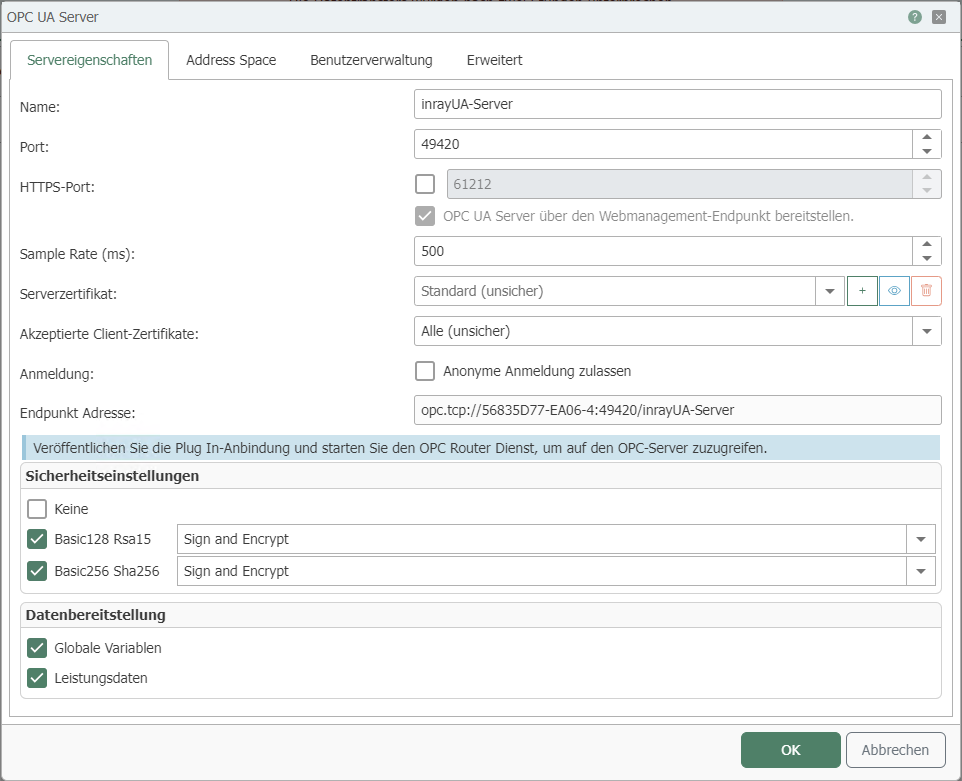Confirm settings with OK

(x=790, y=749)
